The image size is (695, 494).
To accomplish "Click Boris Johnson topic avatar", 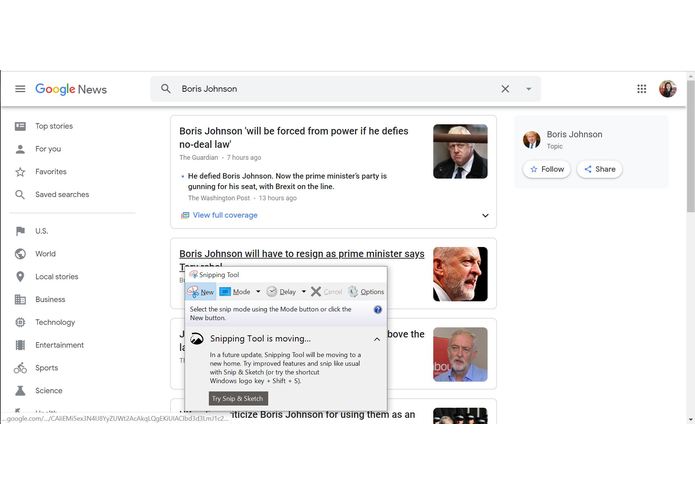I will (531, 139).
